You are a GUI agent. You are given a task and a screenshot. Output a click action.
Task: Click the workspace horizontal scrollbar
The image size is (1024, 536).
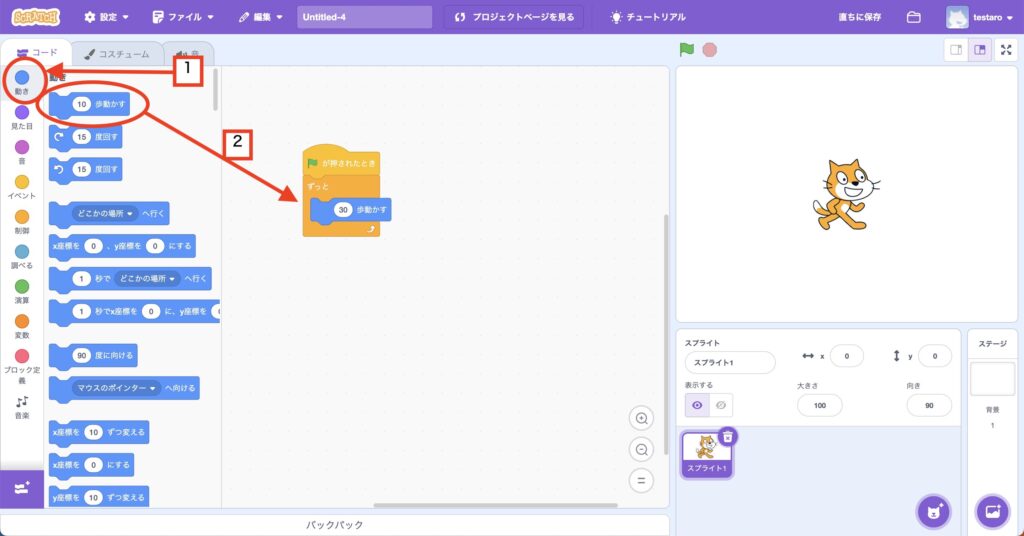tap(495, 505)
